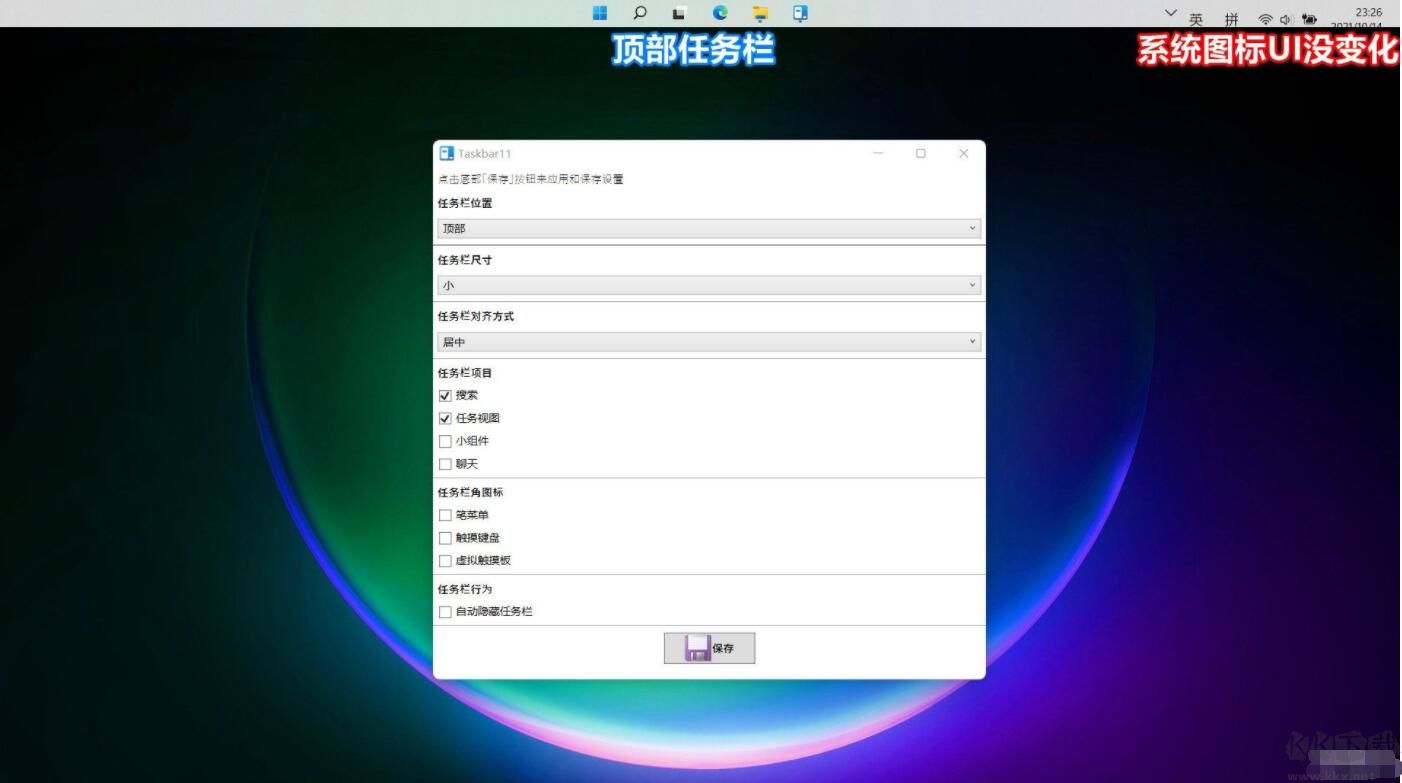Click the 任务栏行为 section heading
Viewport: 1402px width, 783px height.
pyautogui.click(x=465, y=589)
